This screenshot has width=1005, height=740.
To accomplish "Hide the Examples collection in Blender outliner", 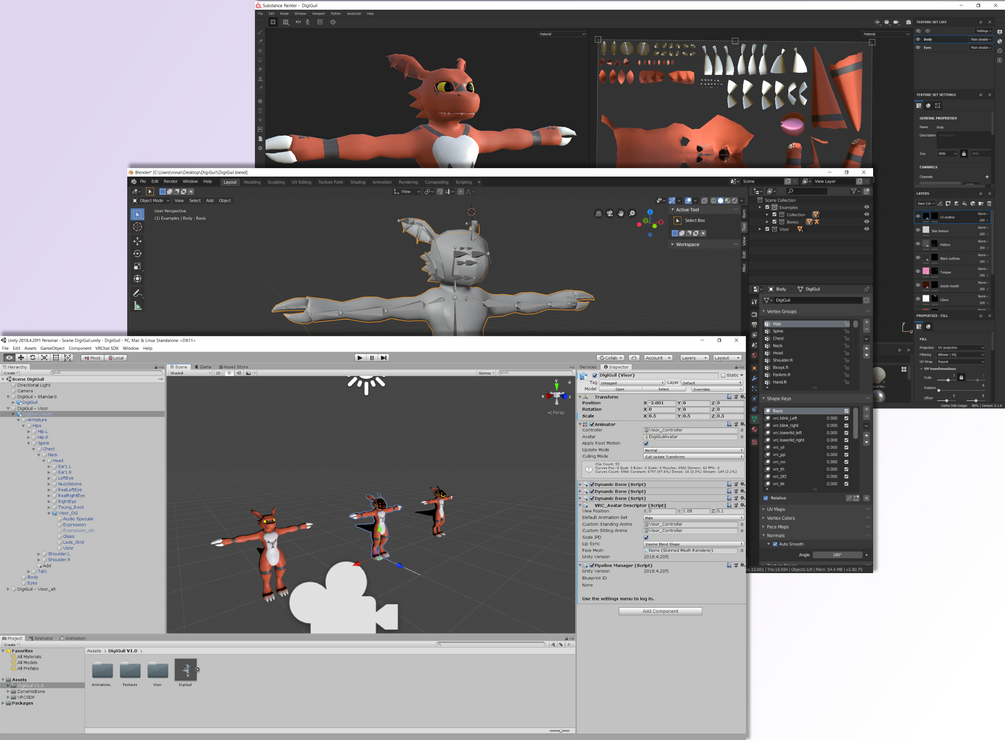I will [867, 207].
